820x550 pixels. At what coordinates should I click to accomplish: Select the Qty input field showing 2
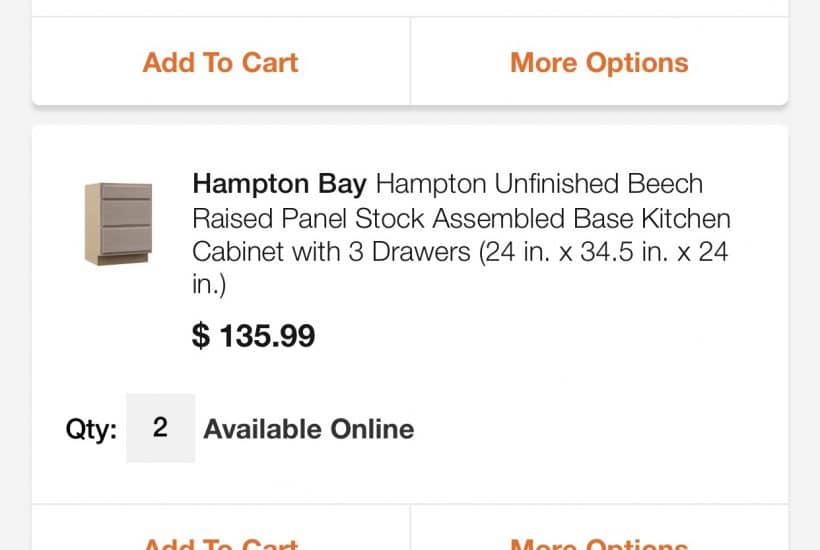click(160, 428)
